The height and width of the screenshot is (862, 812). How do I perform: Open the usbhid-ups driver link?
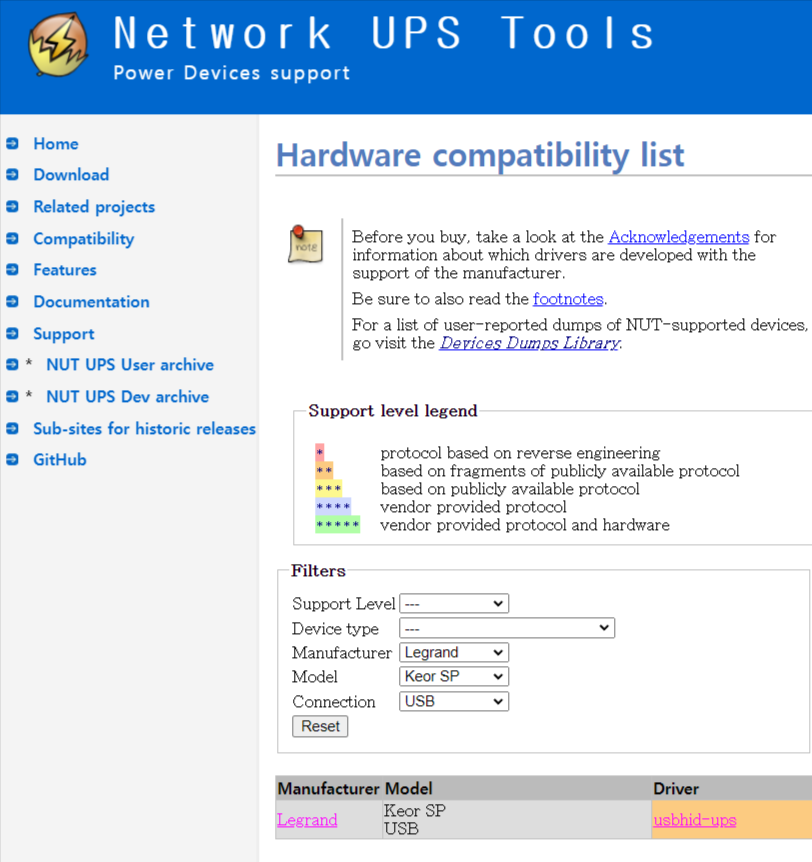pyautogui.click(x=695, y=820)
